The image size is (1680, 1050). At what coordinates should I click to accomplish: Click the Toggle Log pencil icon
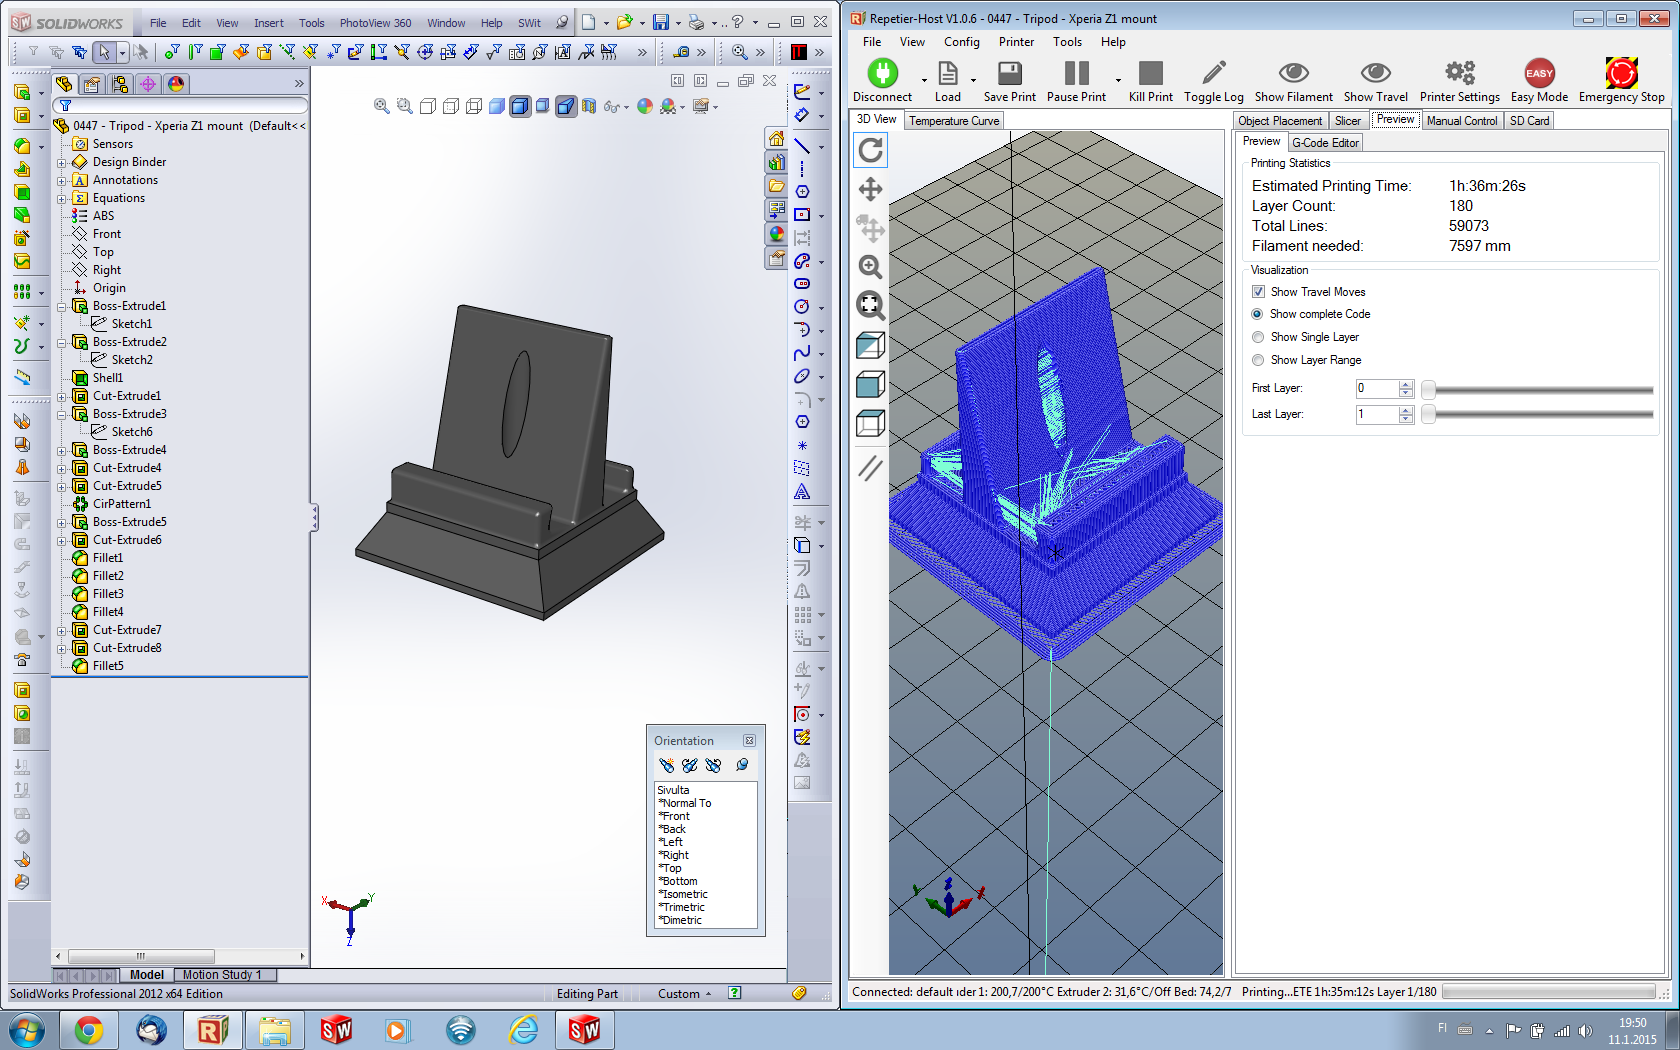click(x=1213, y=73)
